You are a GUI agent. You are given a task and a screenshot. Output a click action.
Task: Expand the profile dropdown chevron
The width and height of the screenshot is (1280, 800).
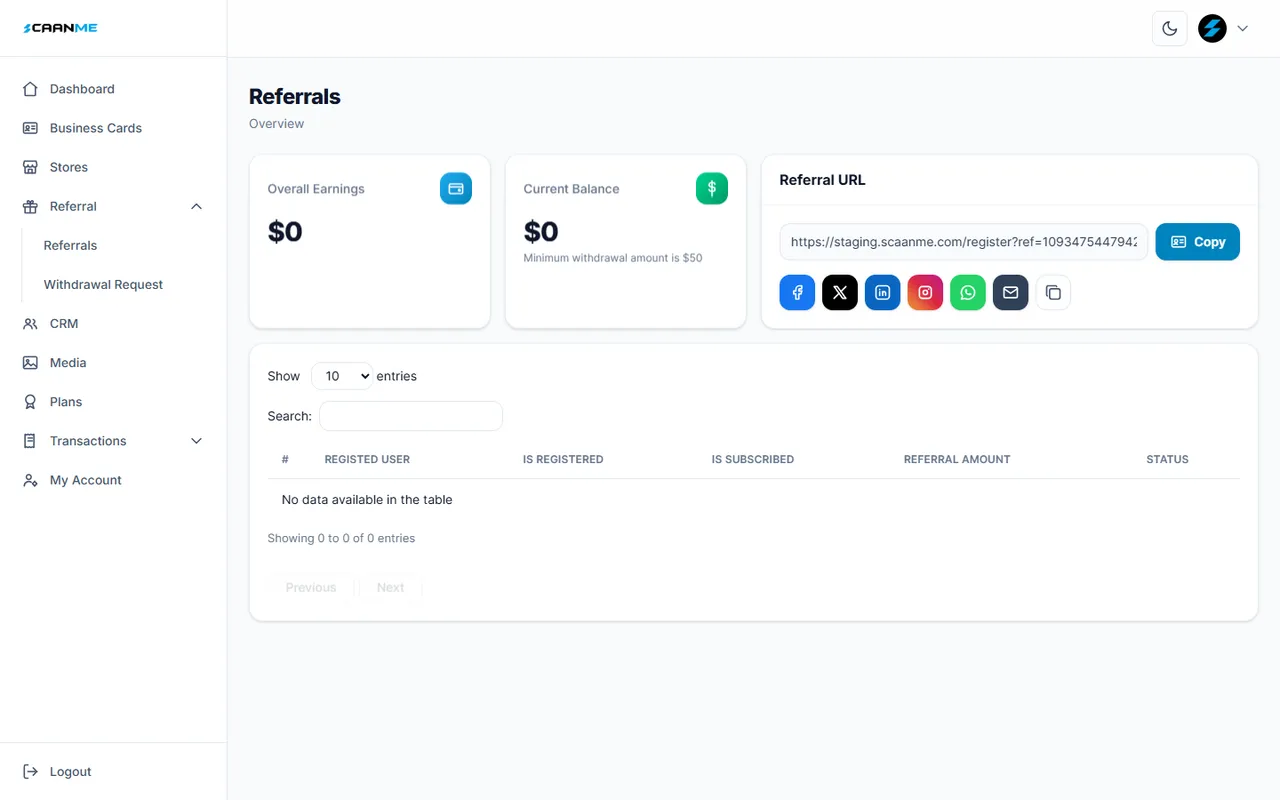(x=1243, y=28)
